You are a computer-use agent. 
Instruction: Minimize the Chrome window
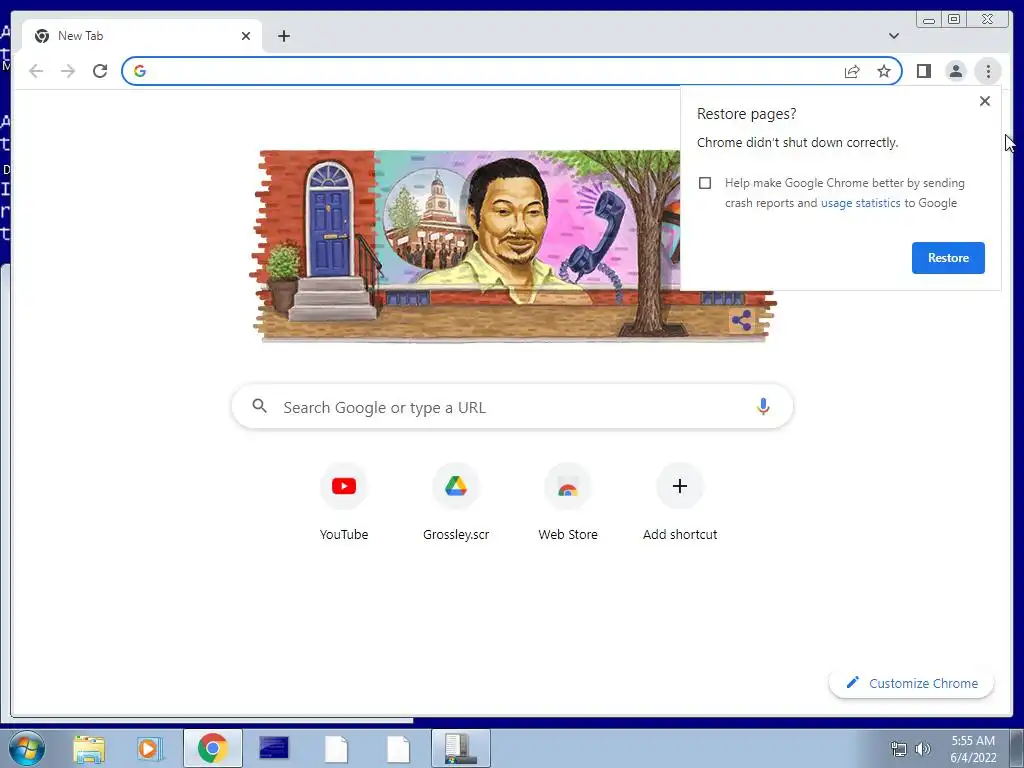[x=929, y=20]
